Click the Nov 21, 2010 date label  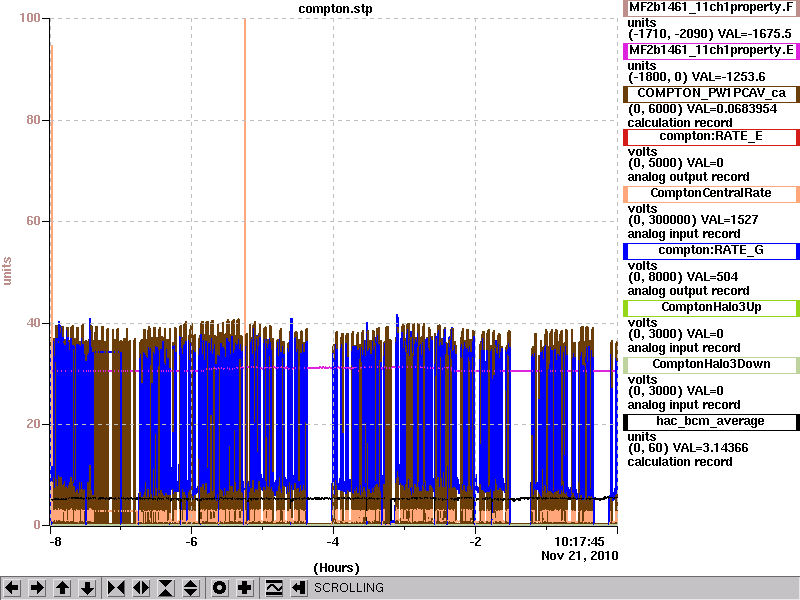[x=580, y=556]
